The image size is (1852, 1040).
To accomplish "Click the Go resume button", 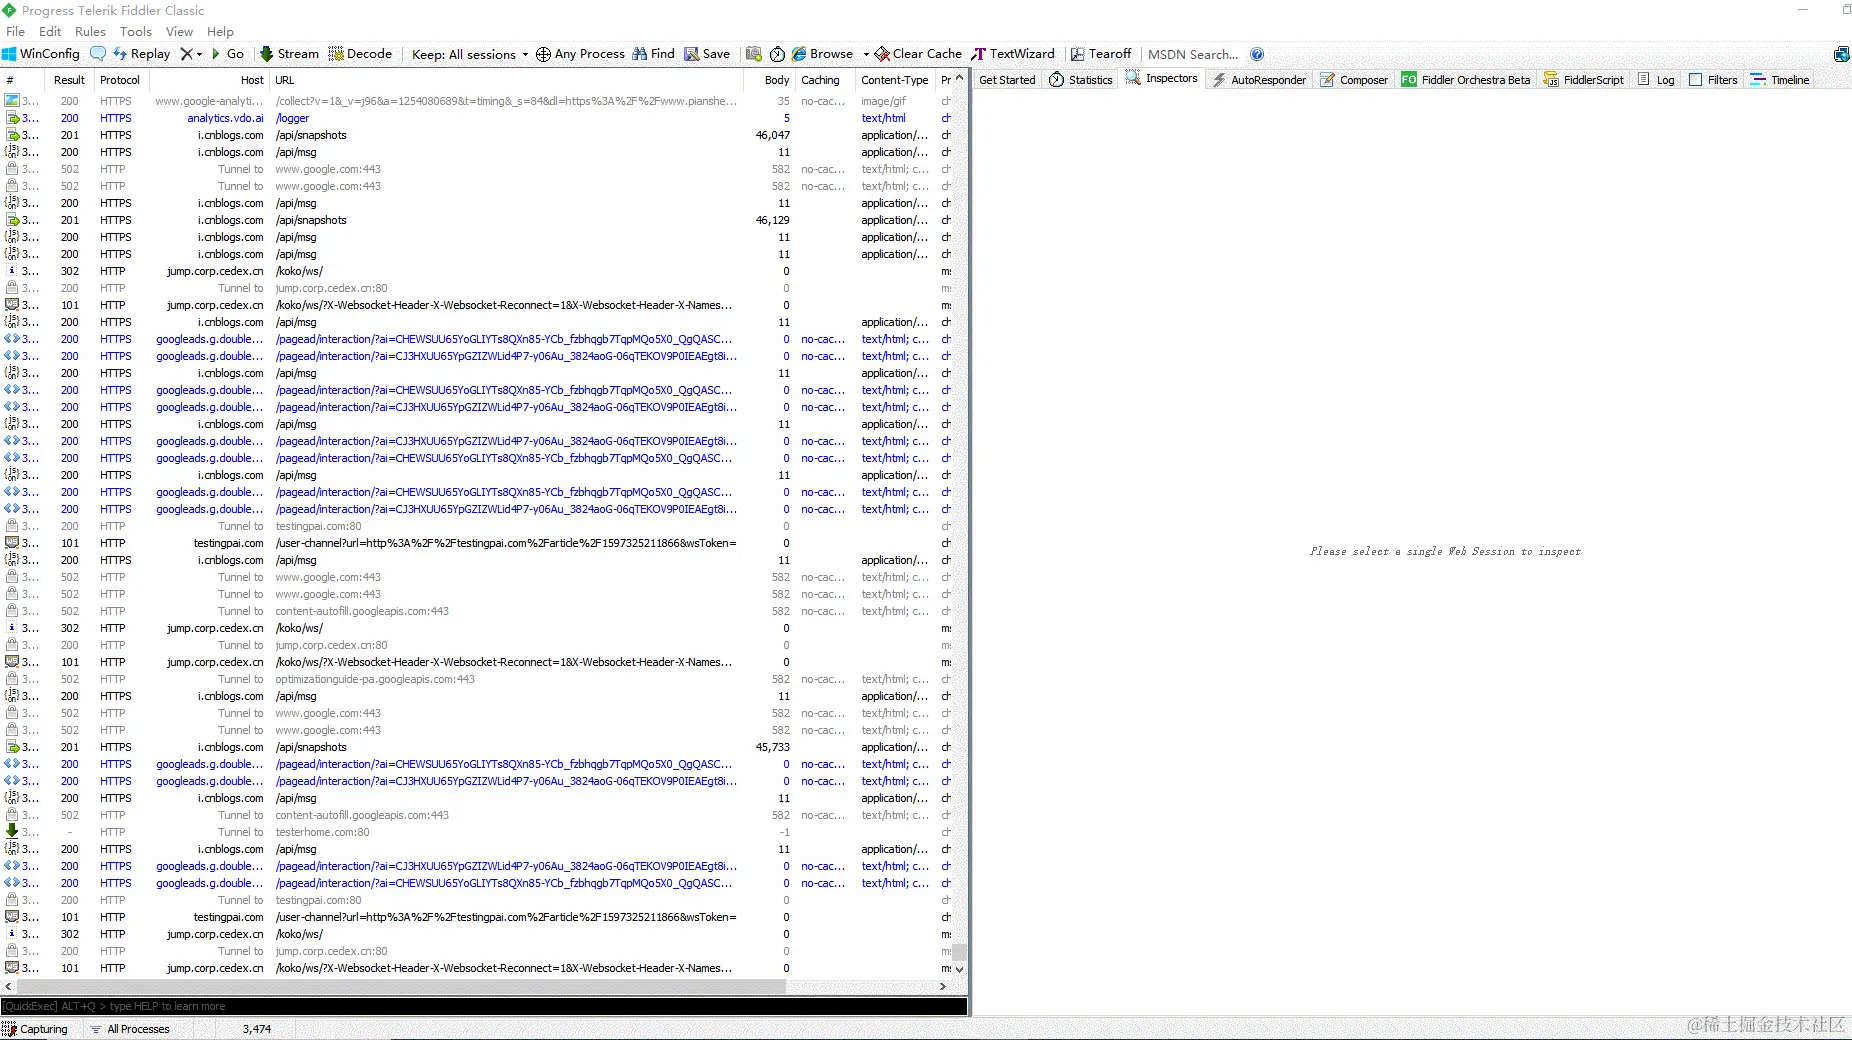I will pyautogui.click(x=228, y=54).
